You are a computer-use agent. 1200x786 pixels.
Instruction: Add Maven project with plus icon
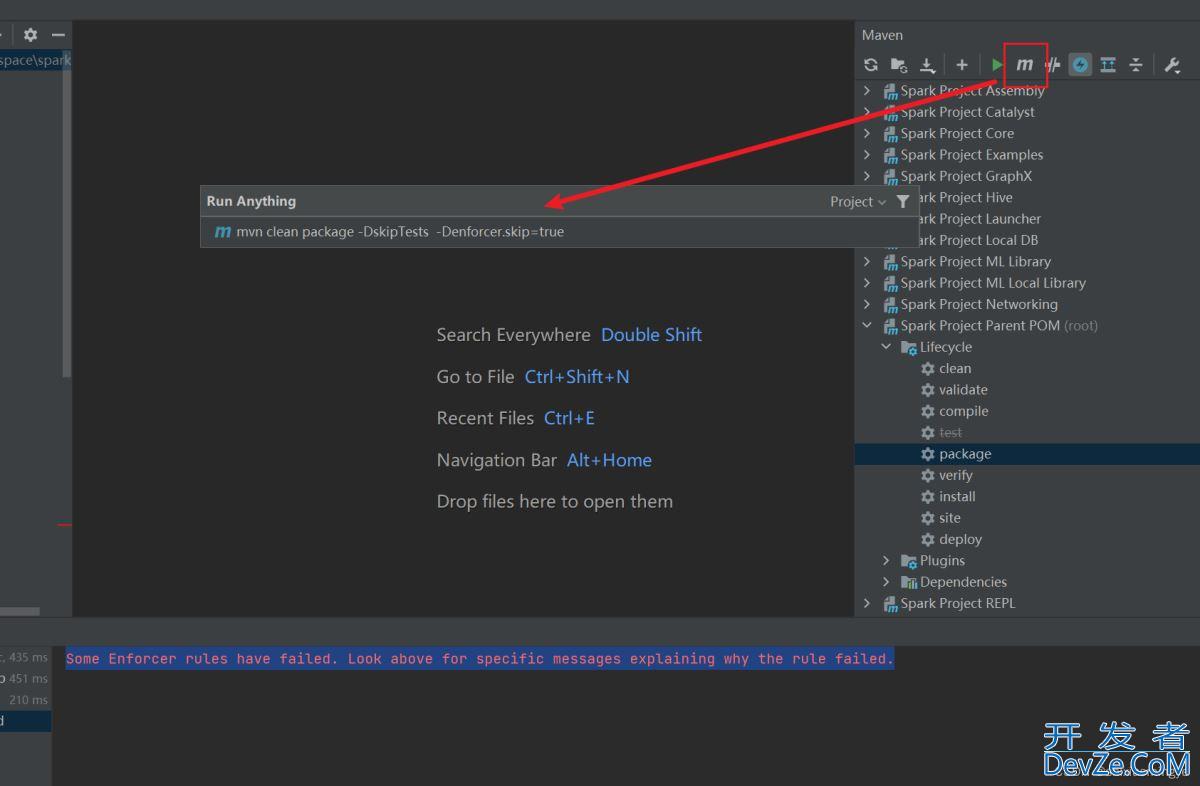(962, 65)
